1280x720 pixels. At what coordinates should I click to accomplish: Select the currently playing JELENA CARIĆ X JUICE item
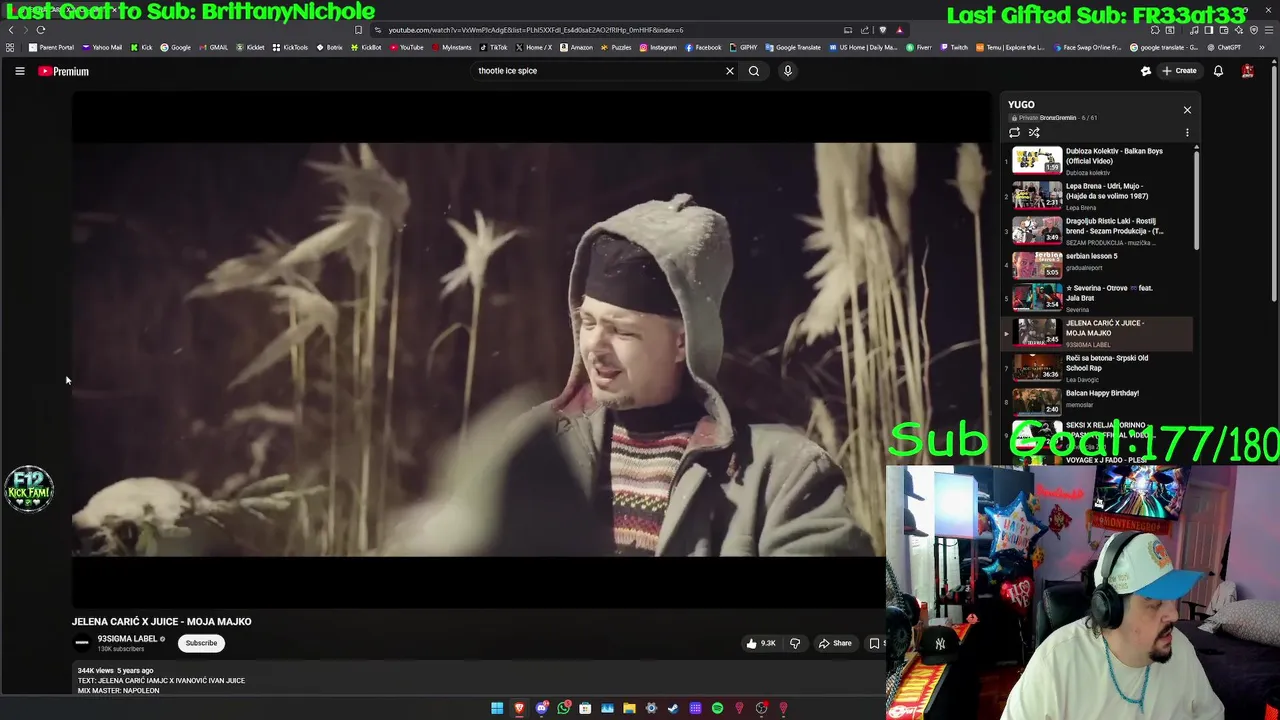pos(1098,333)
